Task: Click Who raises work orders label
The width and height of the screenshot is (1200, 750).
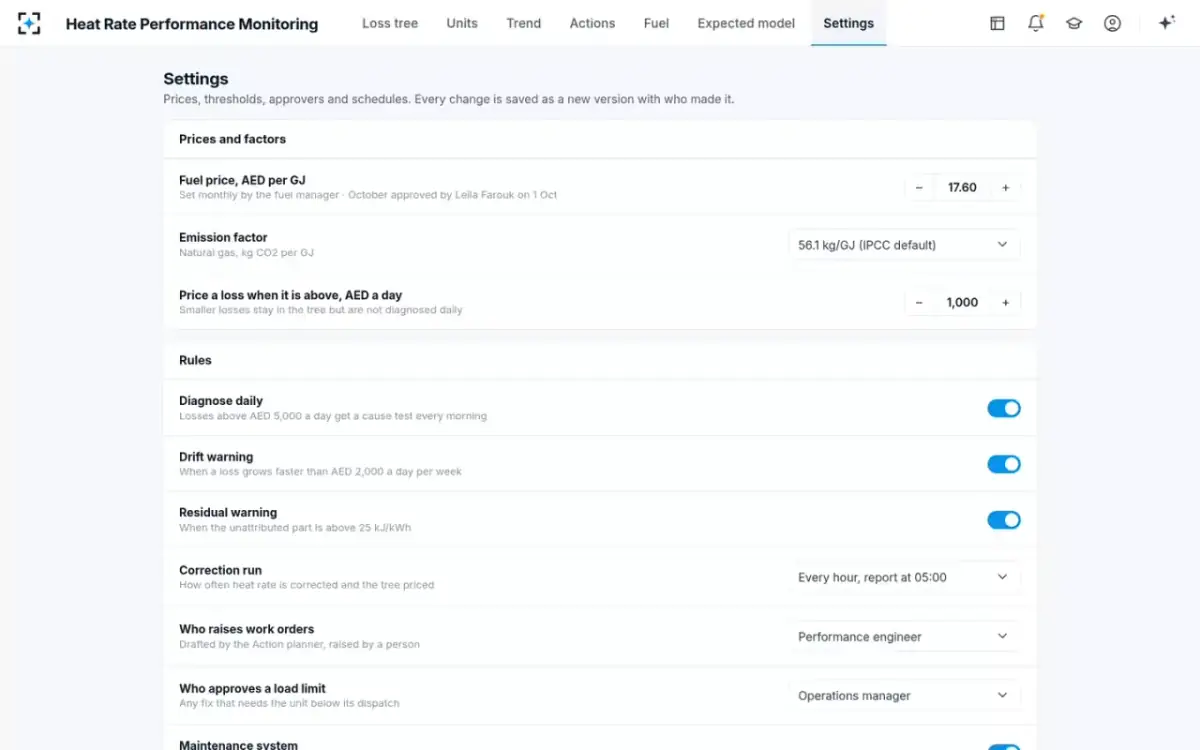Action: pos(247,630)
